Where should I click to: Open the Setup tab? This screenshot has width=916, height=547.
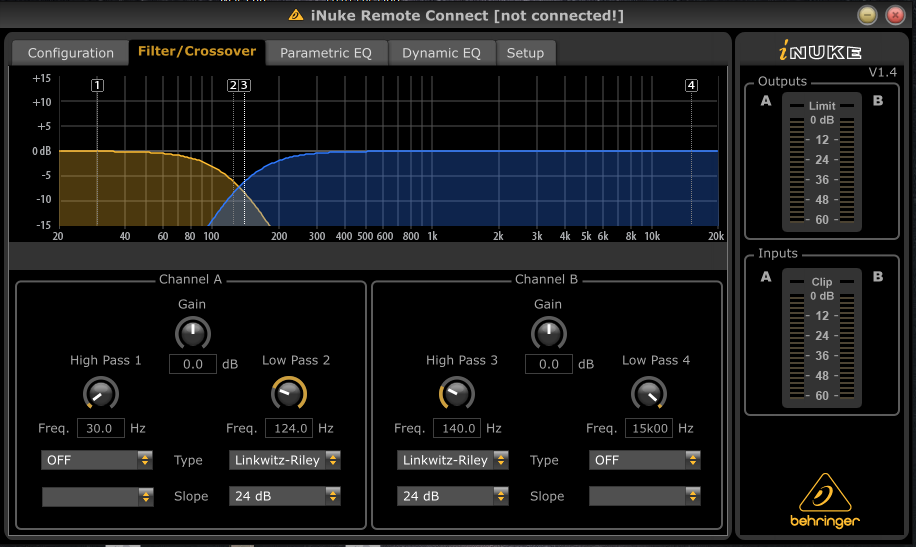[525, 53]
